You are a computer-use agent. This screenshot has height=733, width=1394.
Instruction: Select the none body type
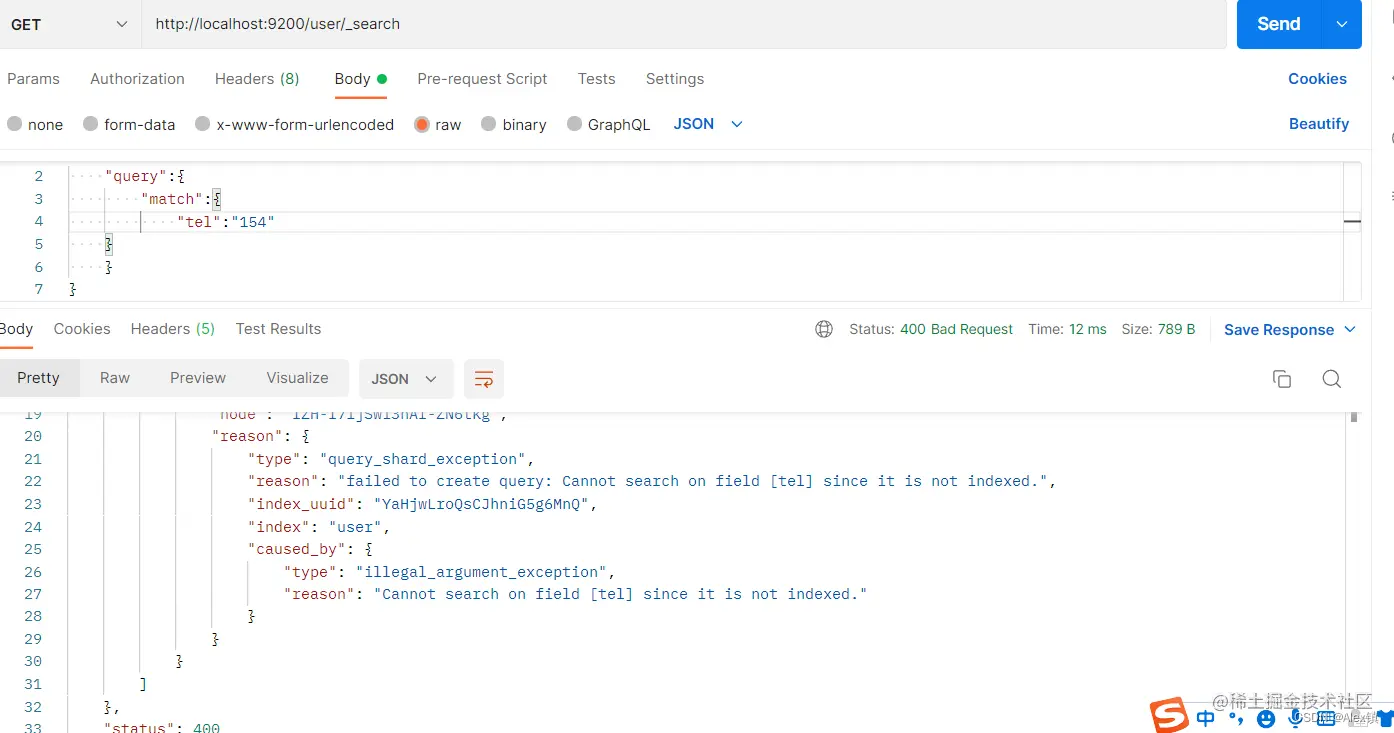pos(35,124)
